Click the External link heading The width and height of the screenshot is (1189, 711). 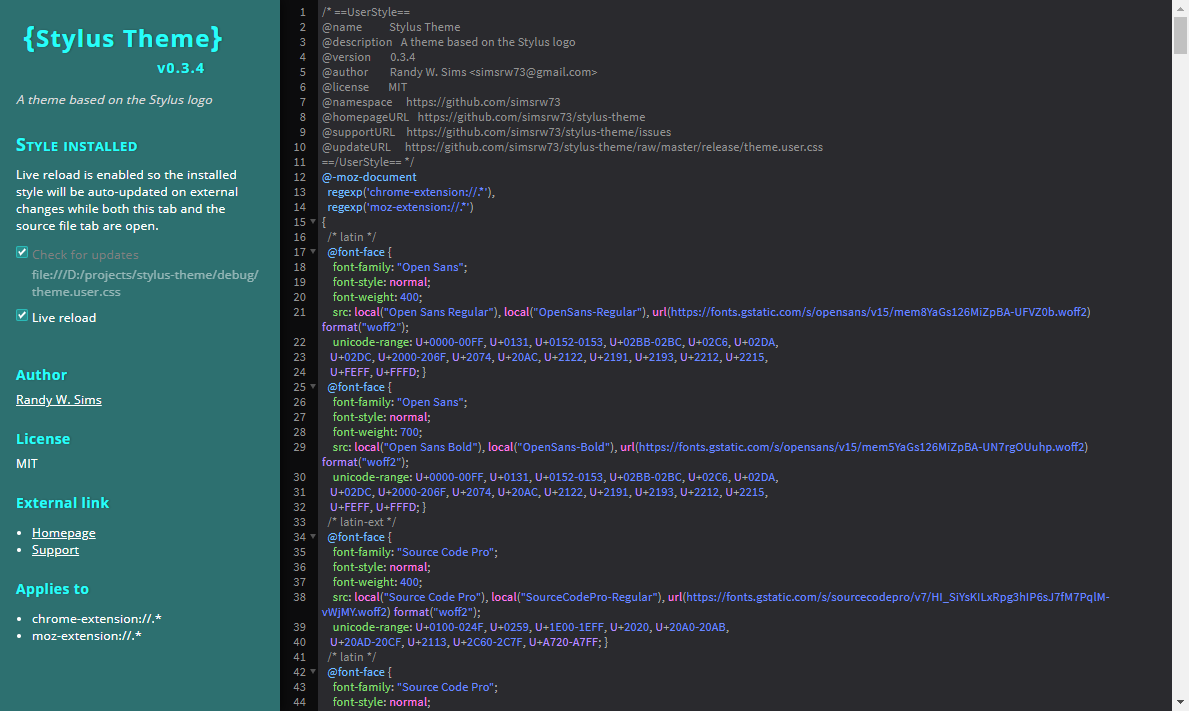coord(62,503)
